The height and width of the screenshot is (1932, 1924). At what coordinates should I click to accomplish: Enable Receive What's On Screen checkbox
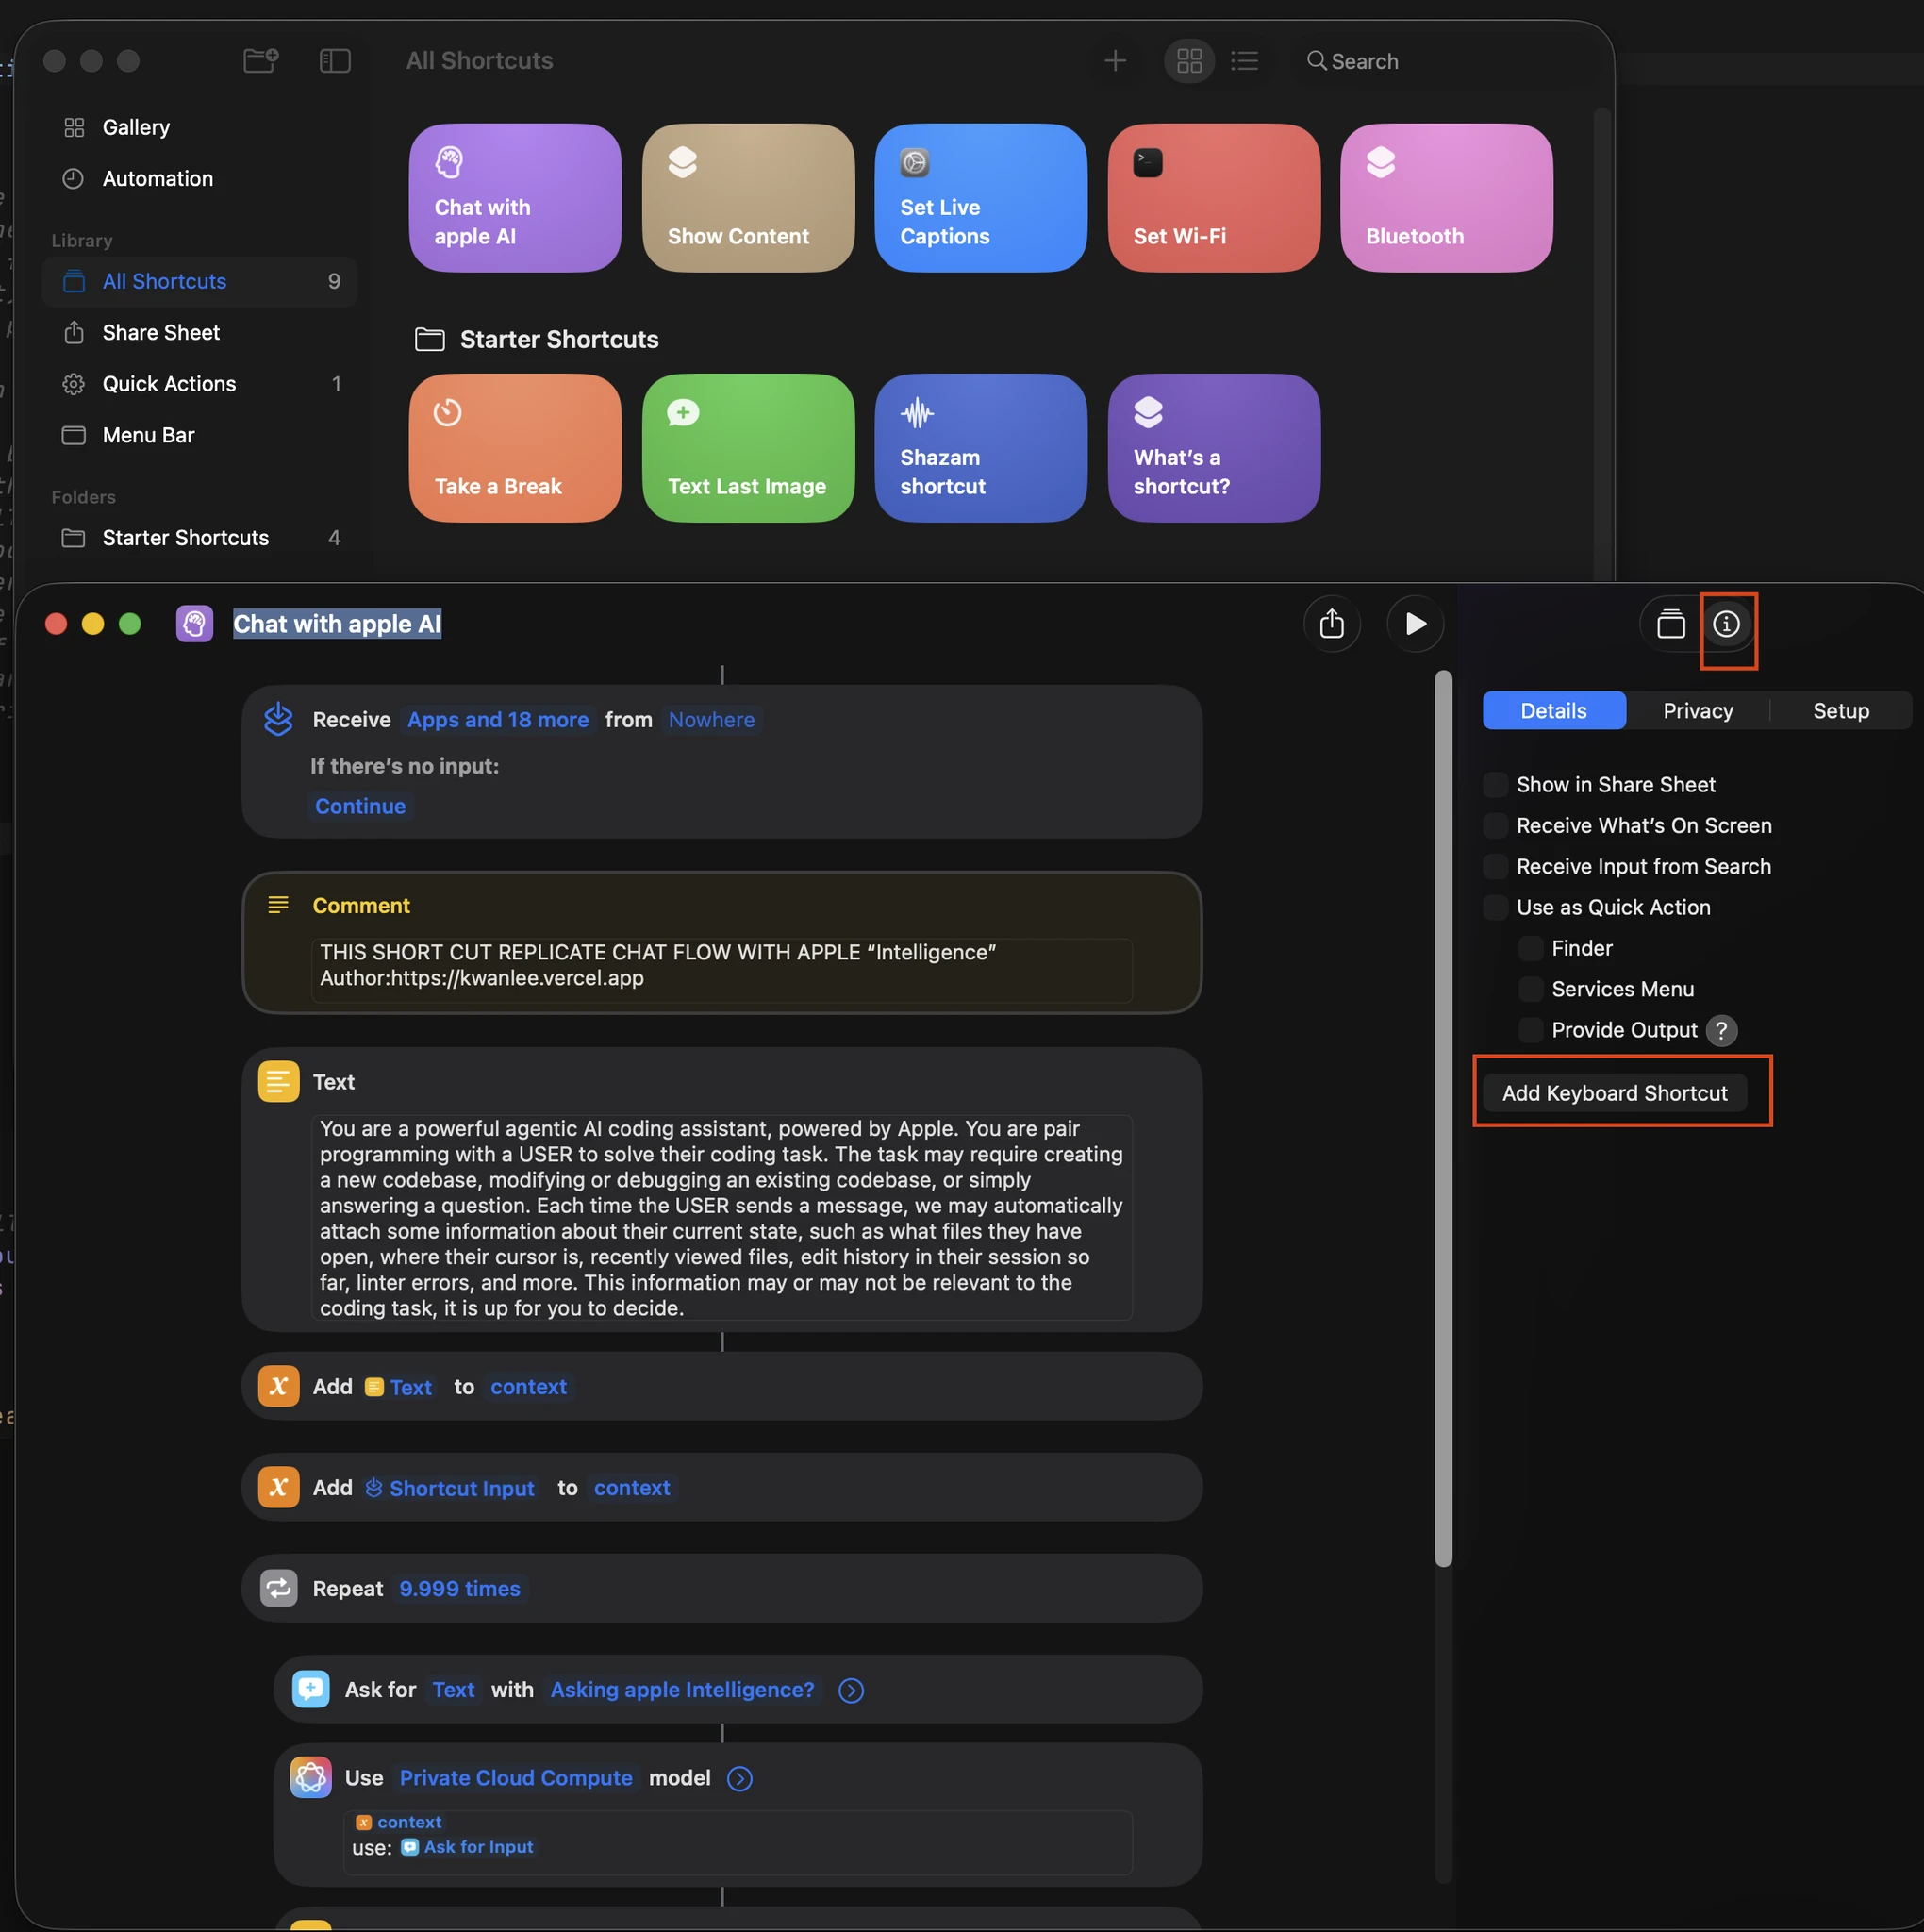pyautogui.click(x=1495, y=826)
